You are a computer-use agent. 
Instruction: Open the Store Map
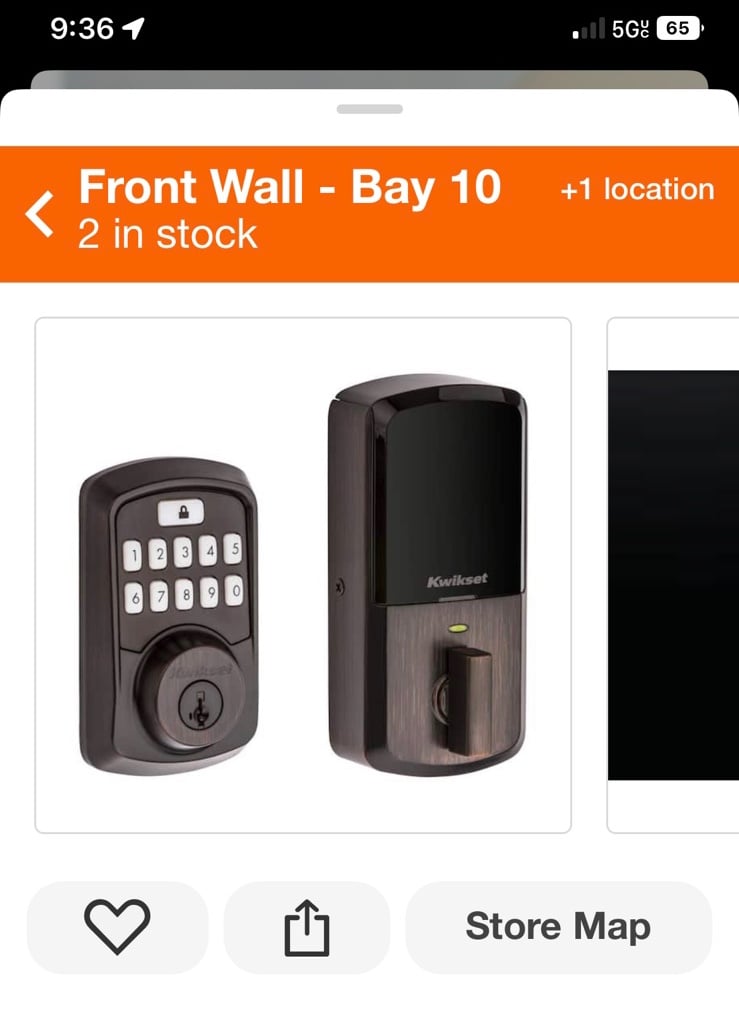(558, 927)
